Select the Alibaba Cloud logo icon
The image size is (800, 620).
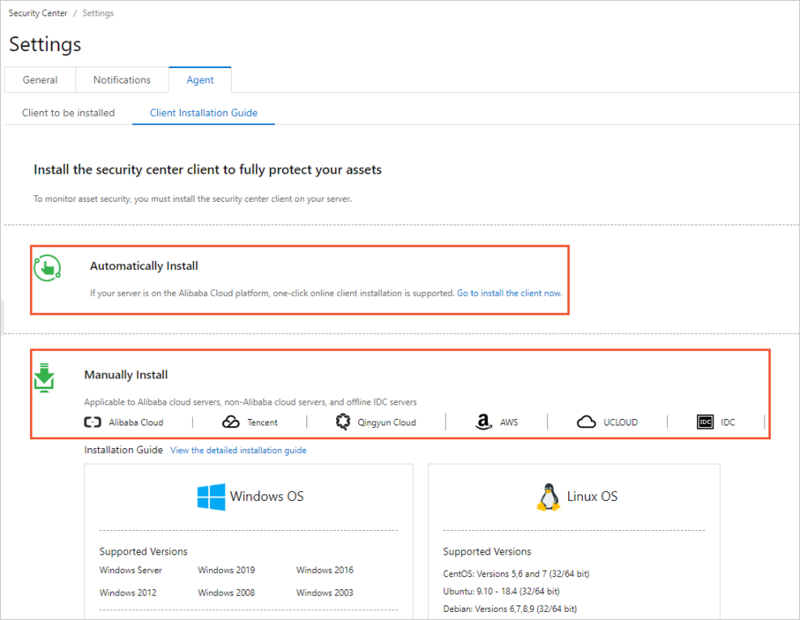(93, 422)
